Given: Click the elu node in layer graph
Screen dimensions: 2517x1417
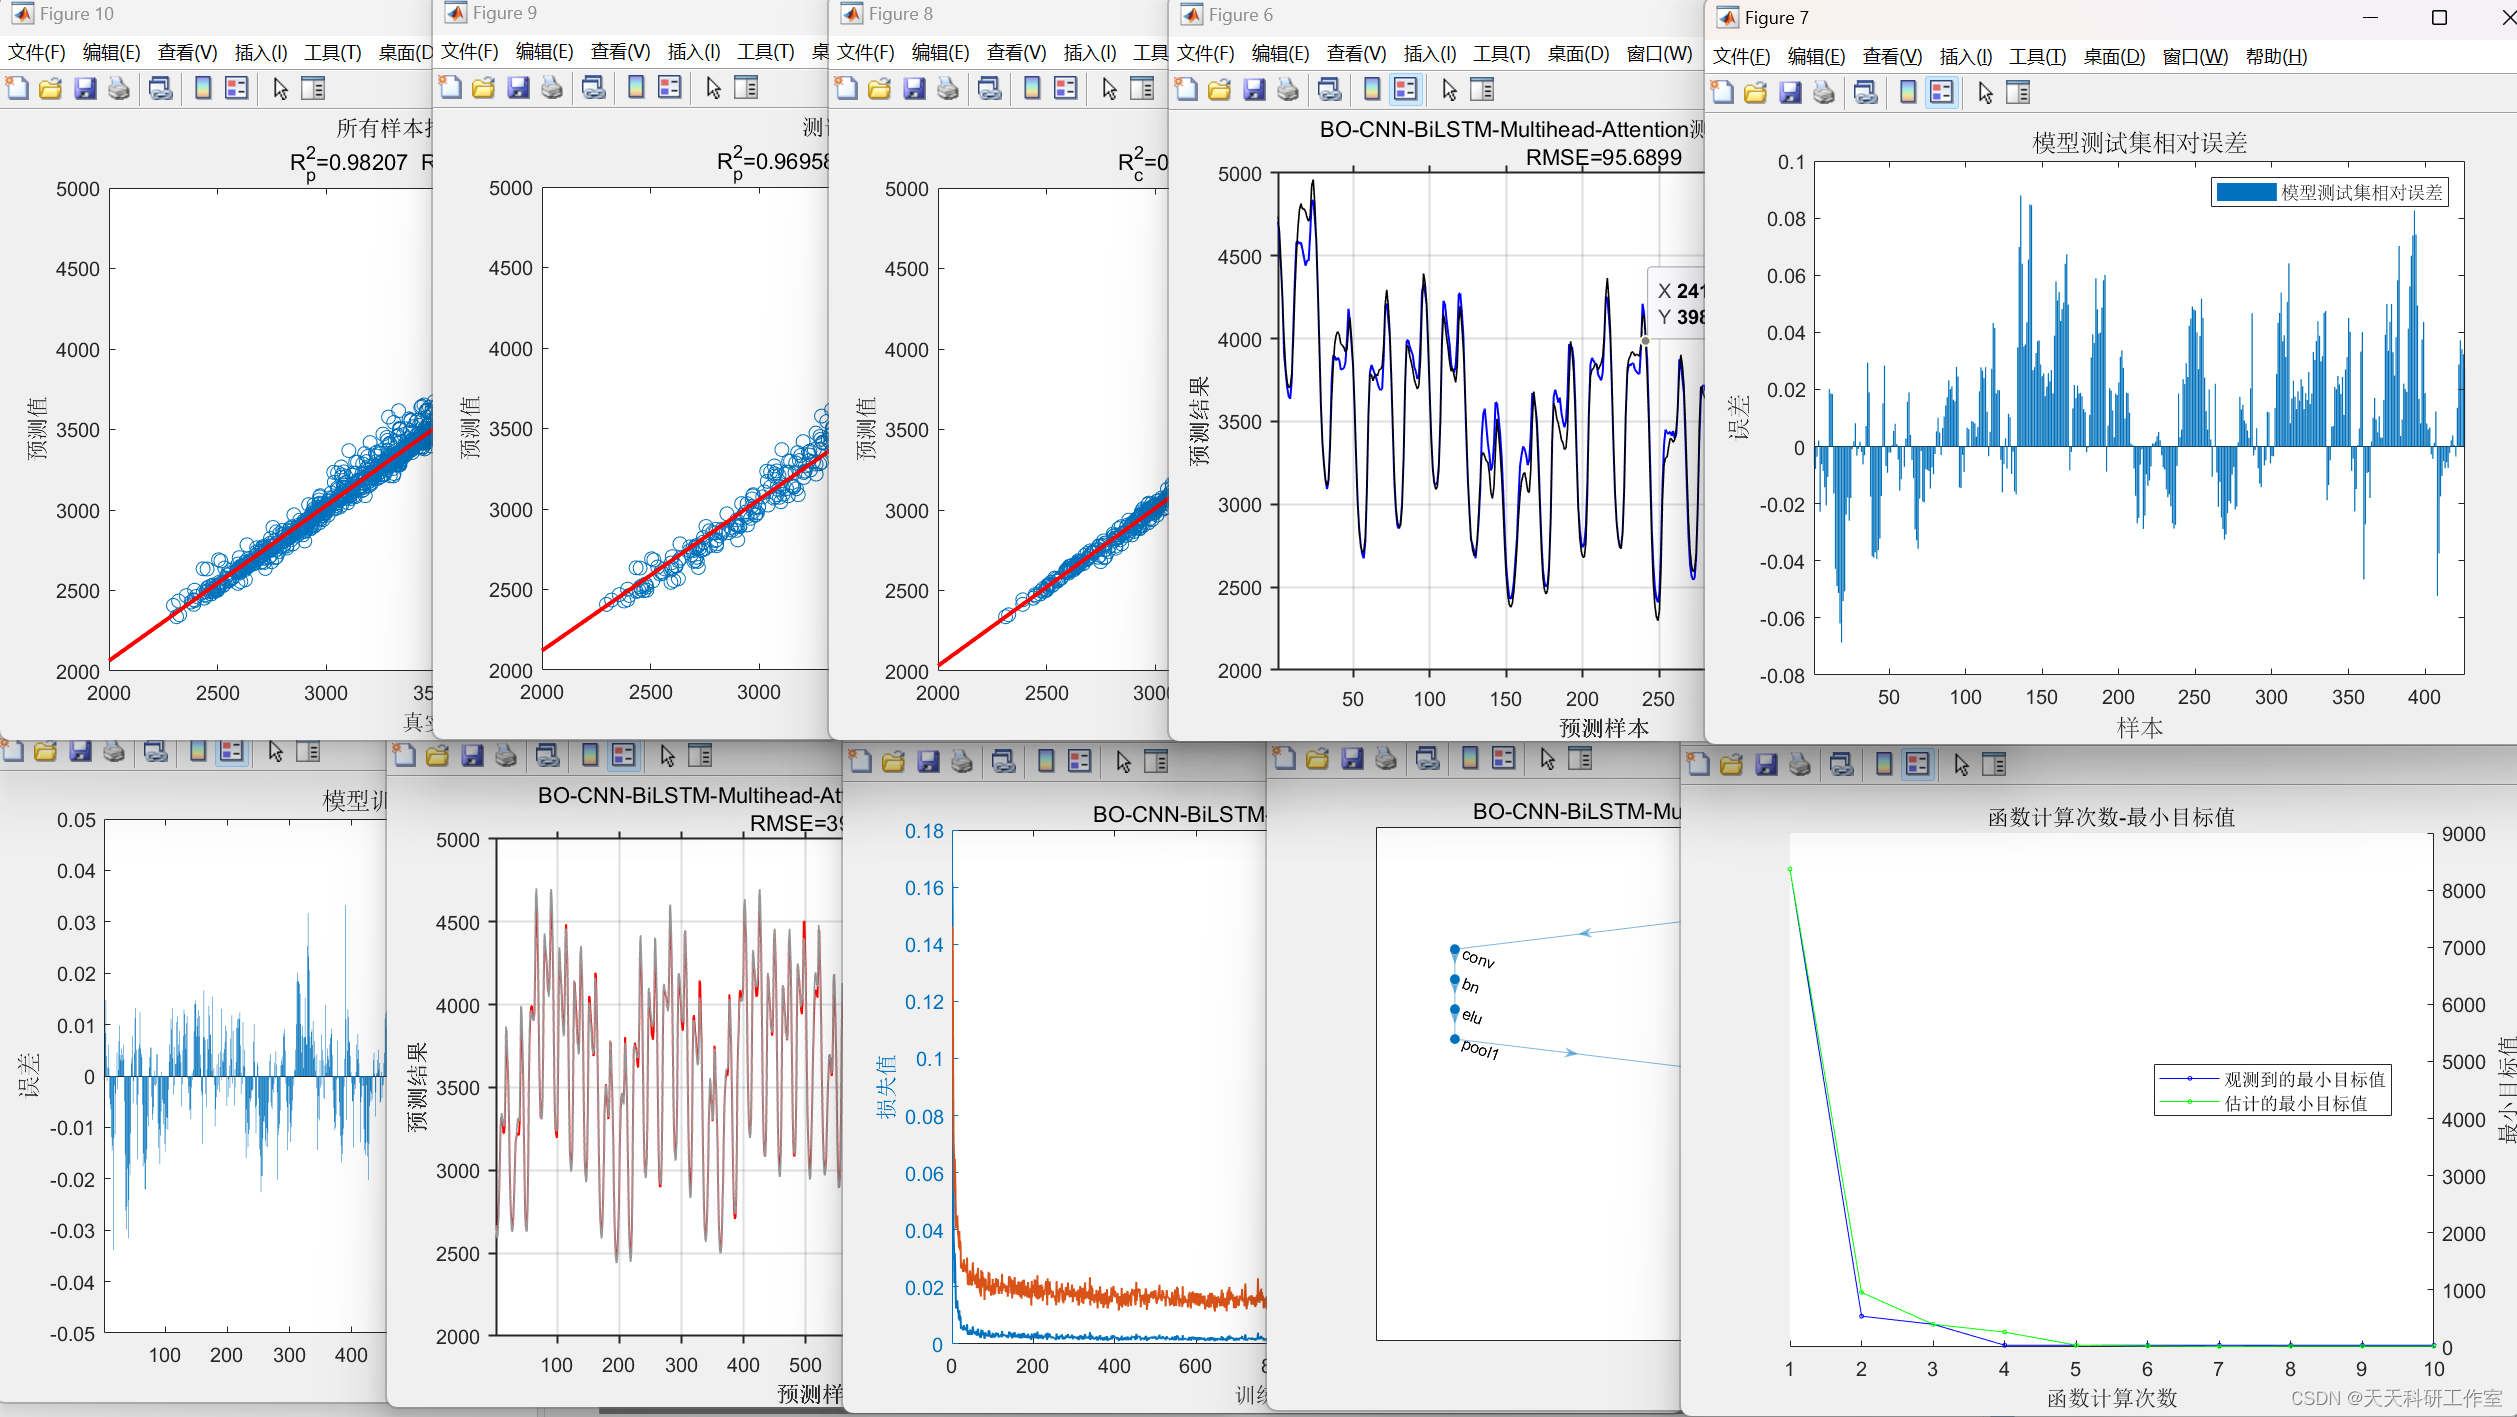Looking at the screenshot, I should [x=1455, y=1010].
